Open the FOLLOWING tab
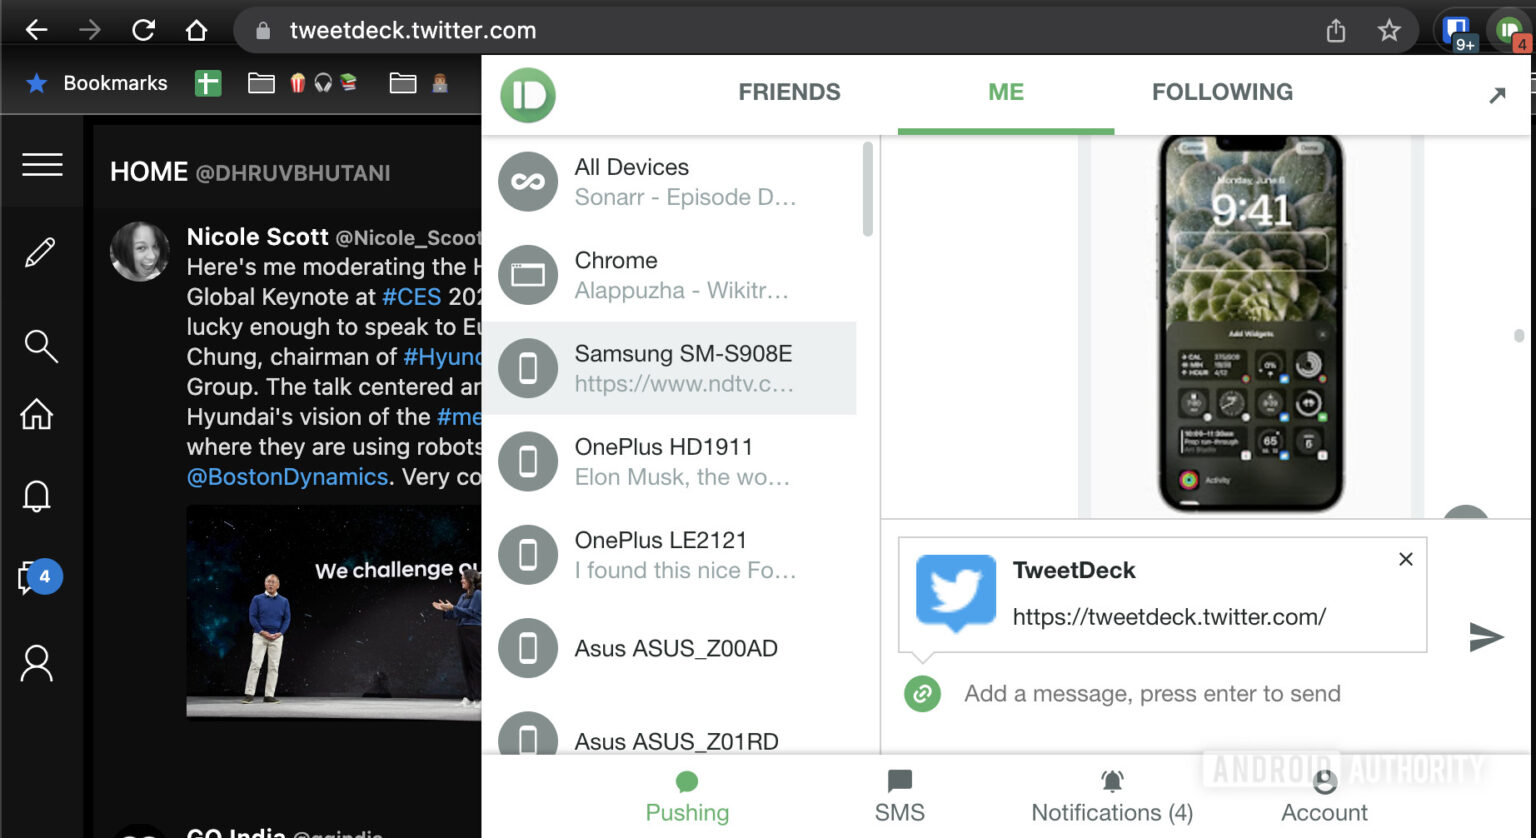This screenshot has width=1536, height=838. (1222, 92)
